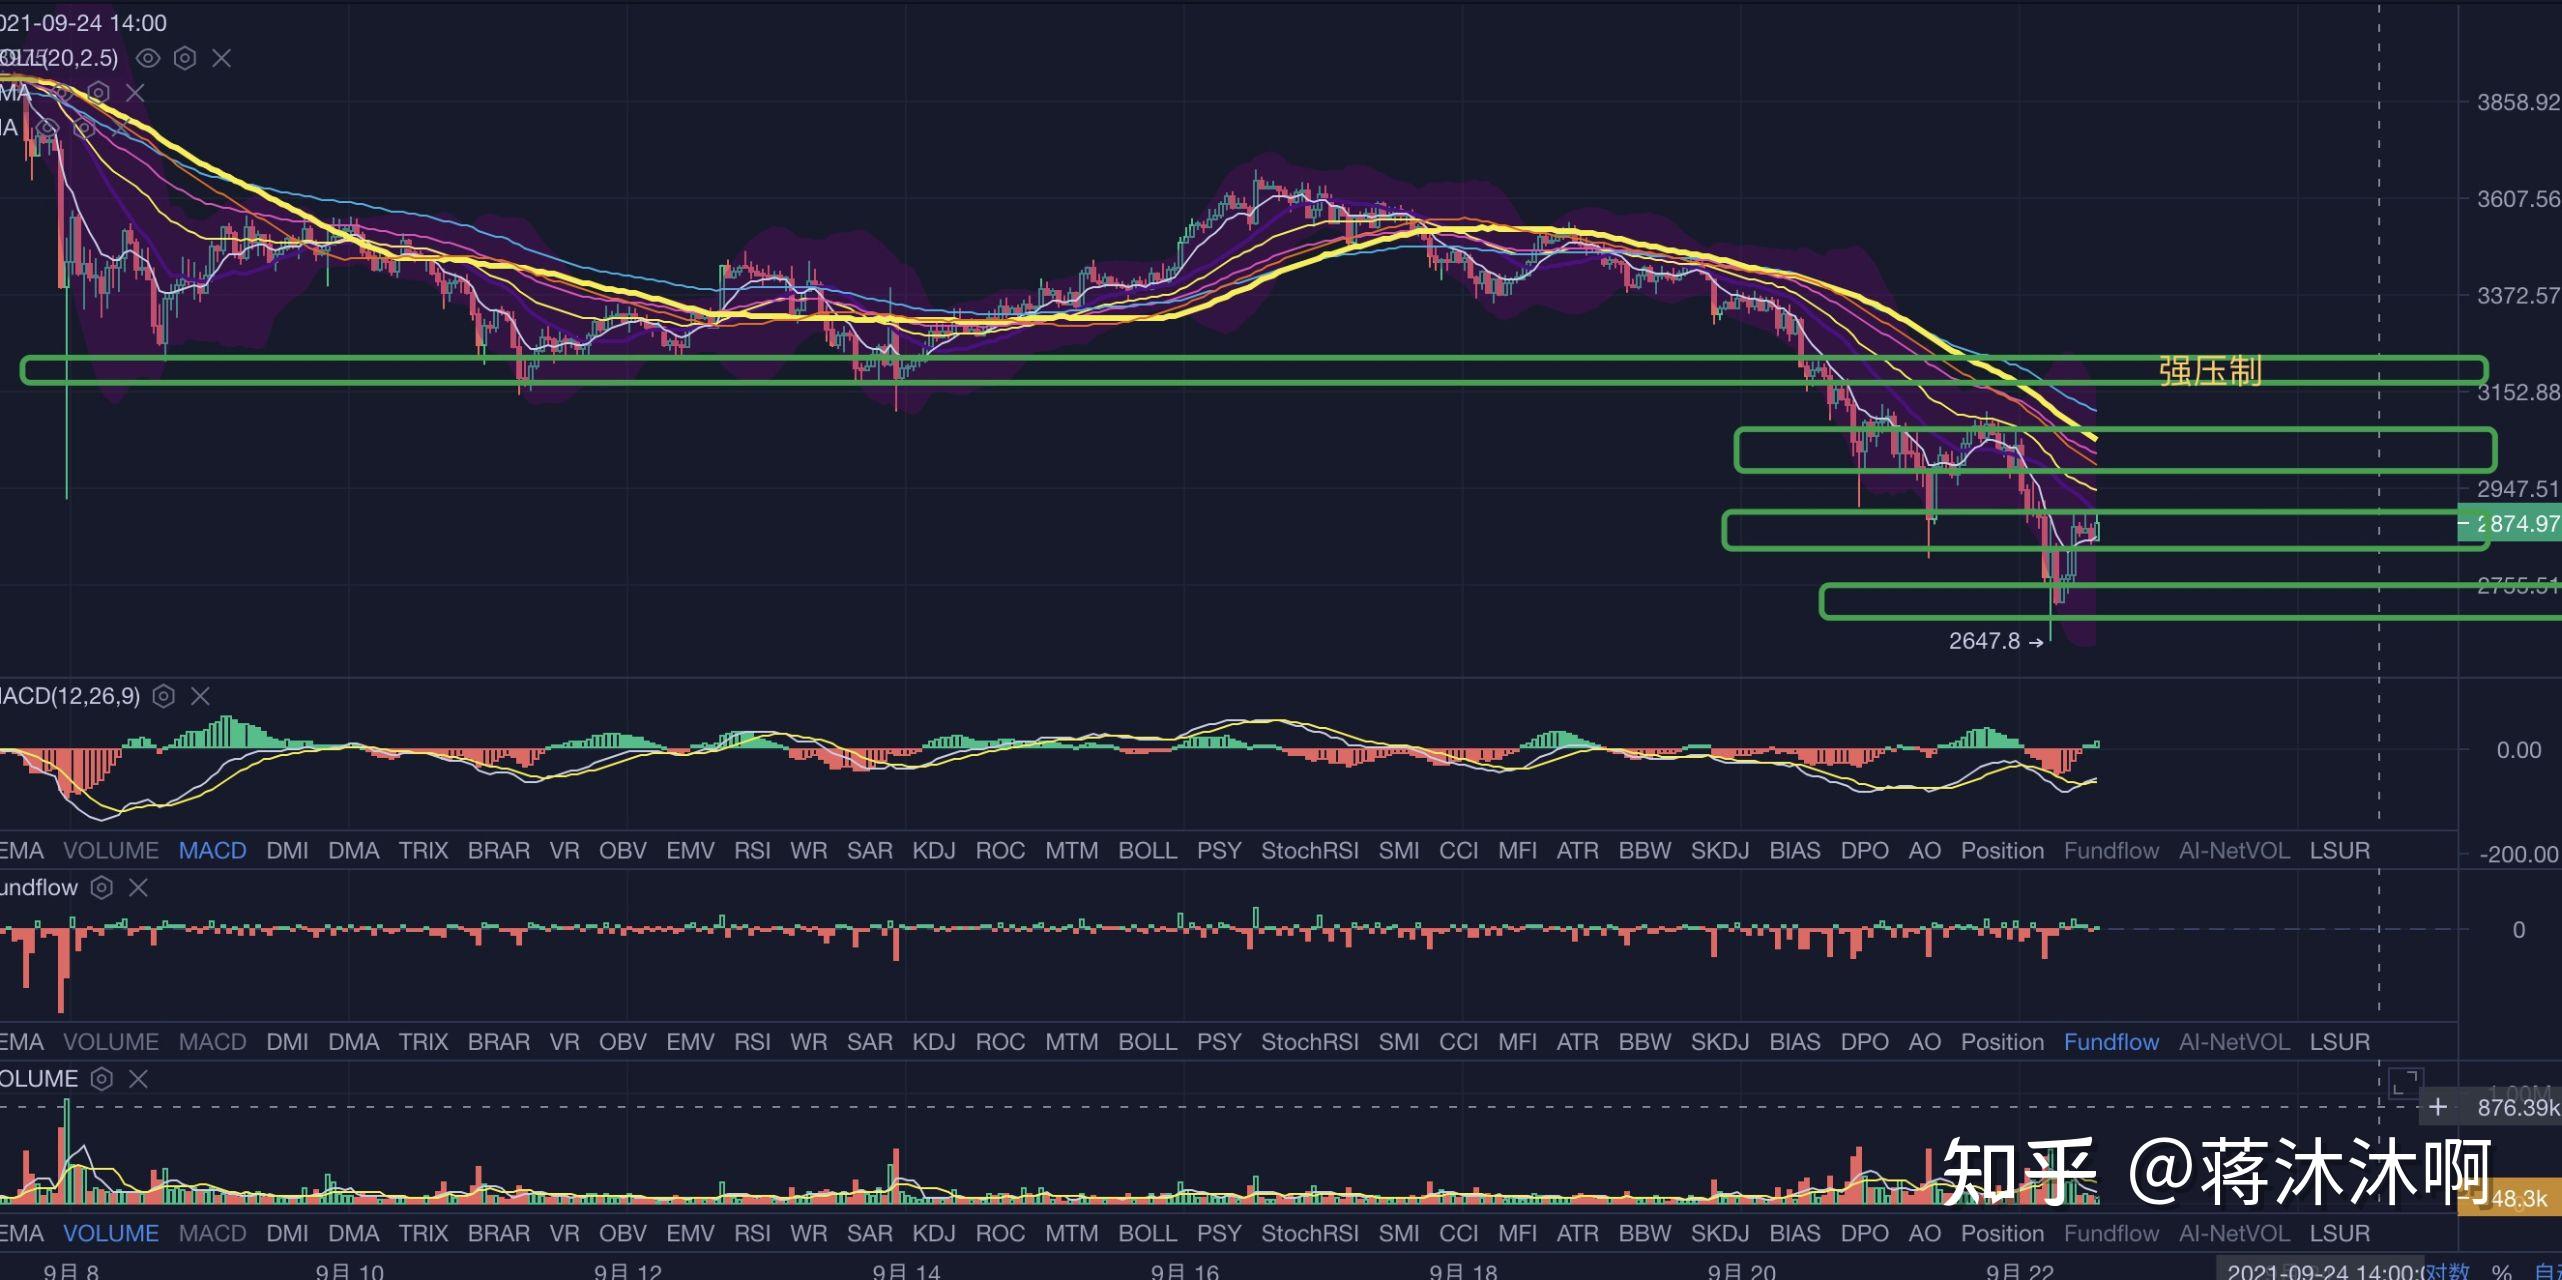Expand the volume panel with the fullscreen corner icon
The height and width of the screenshot is (1280, 2562).
2404,1083
